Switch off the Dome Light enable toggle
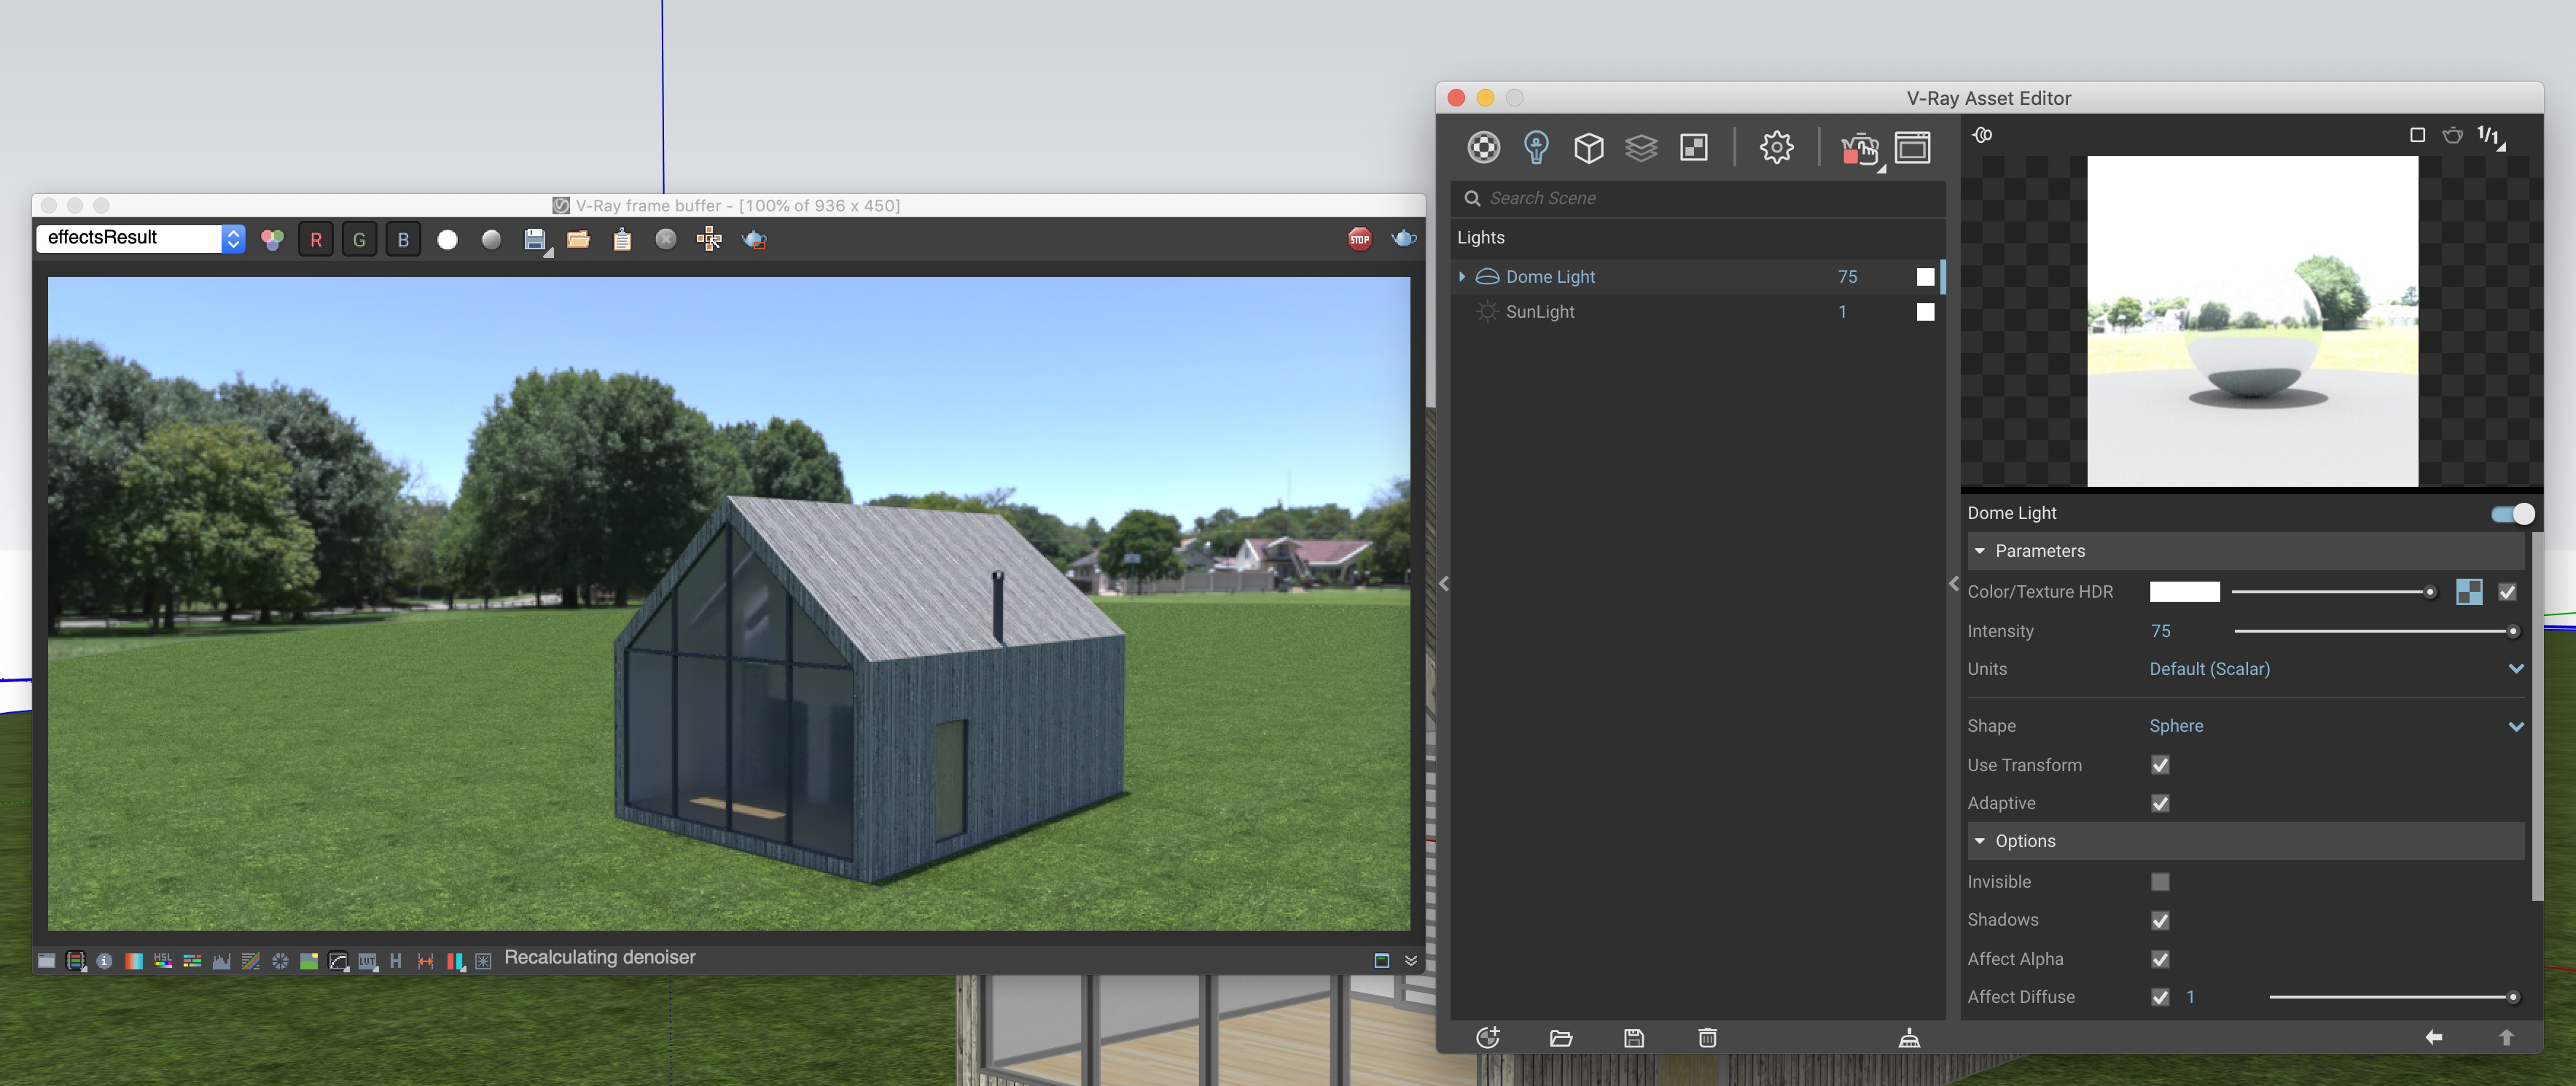The height and width of the screenshot is (1086, 2576). (x=2512, y=514)
